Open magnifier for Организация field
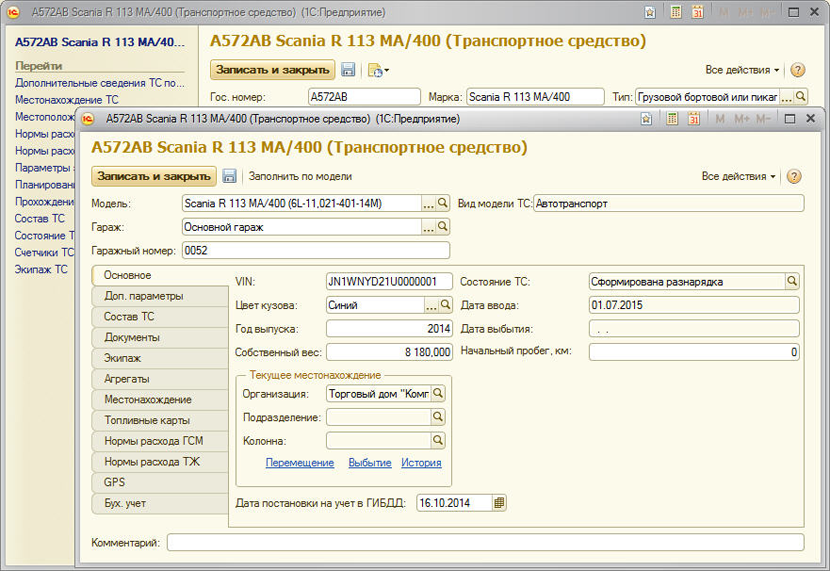 [438, 394]
